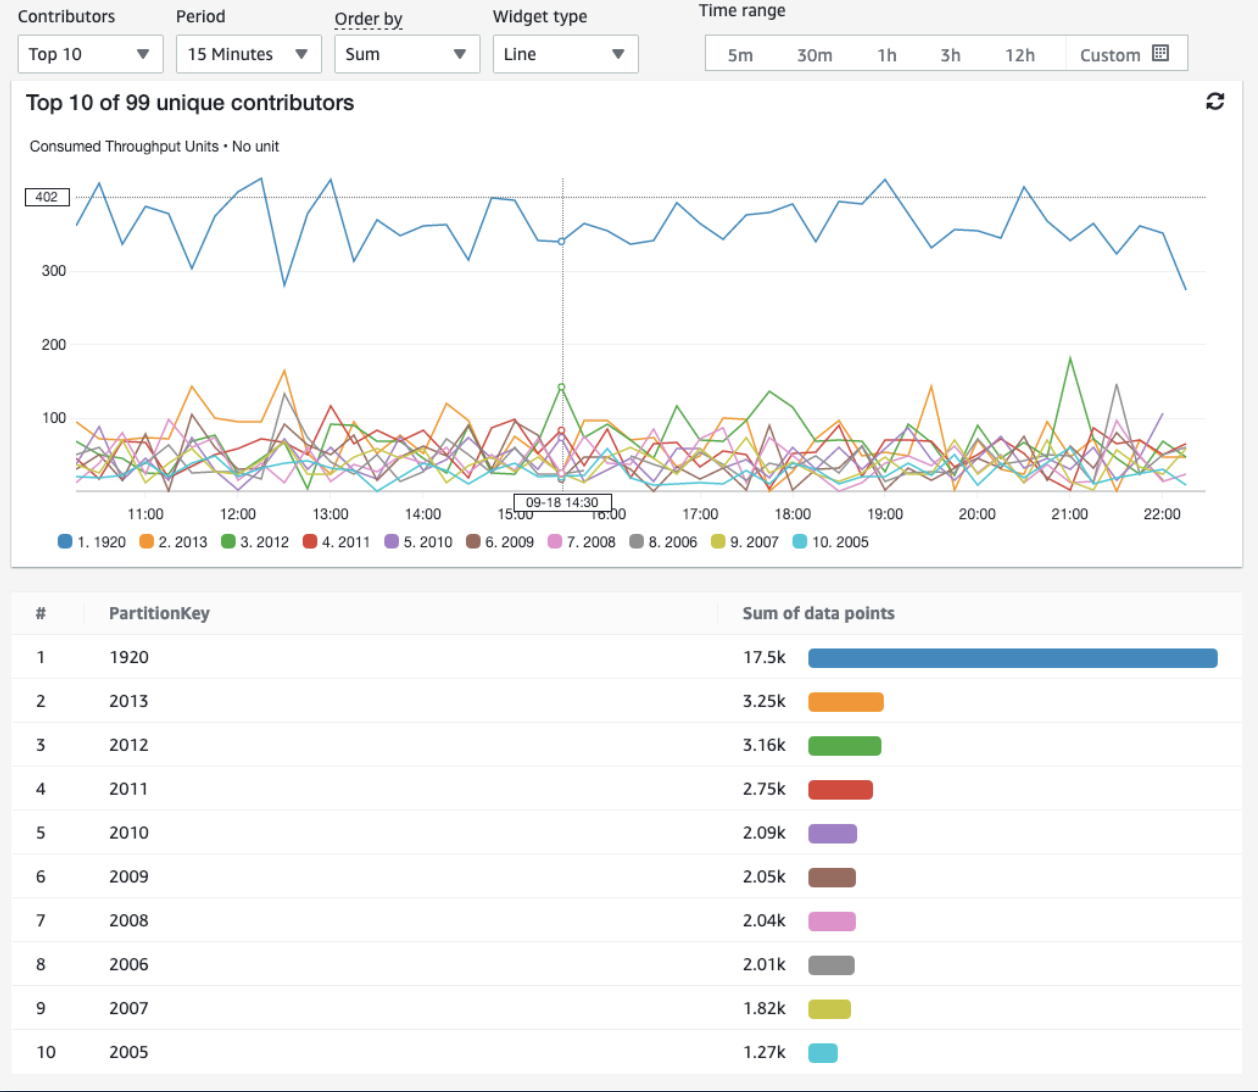Click the cyan bar for partition 2005

point(823,1053)
